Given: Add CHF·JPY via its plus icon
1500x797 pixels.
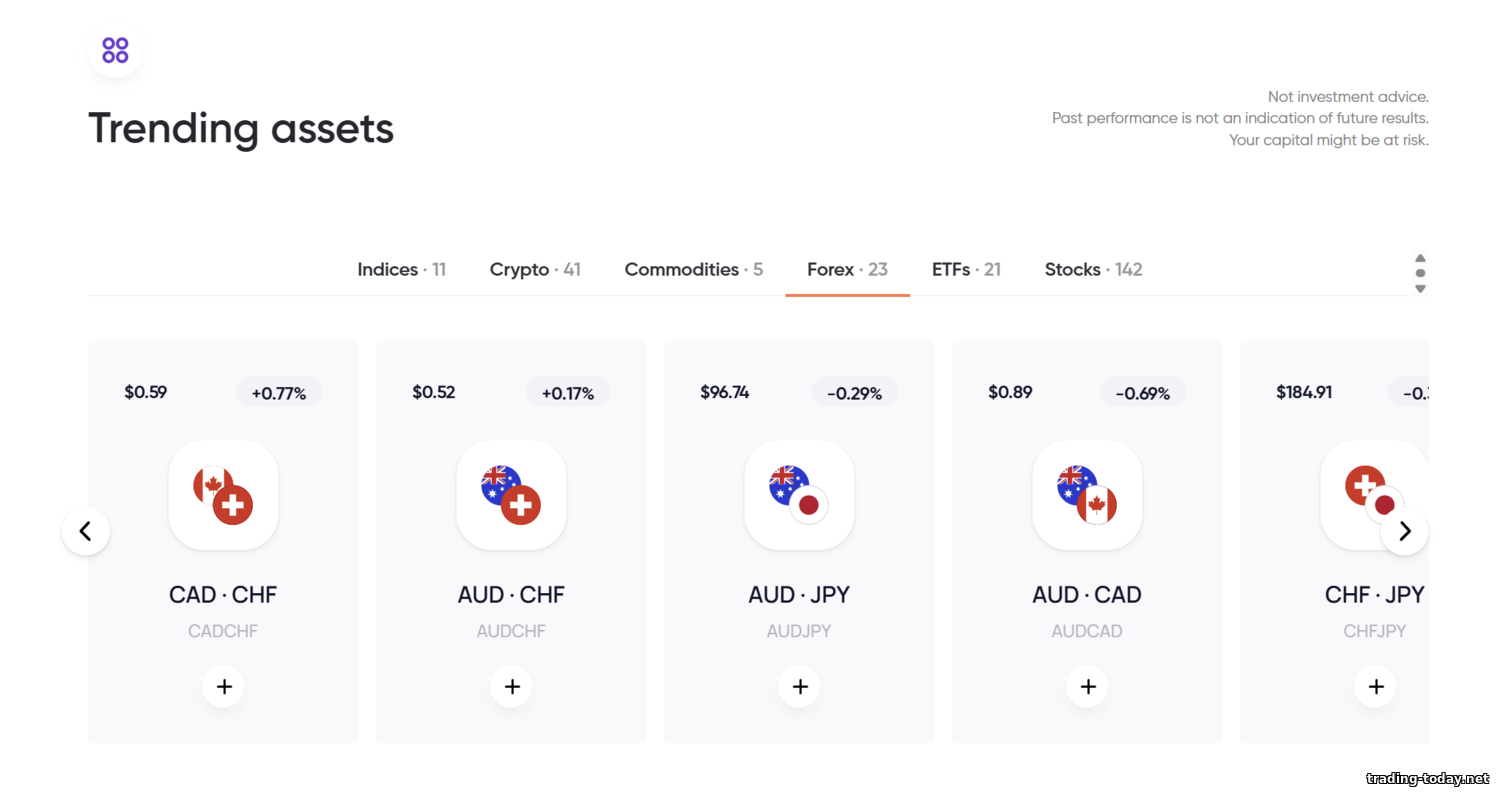Looking at the screenshot, I should (1375, 687).
